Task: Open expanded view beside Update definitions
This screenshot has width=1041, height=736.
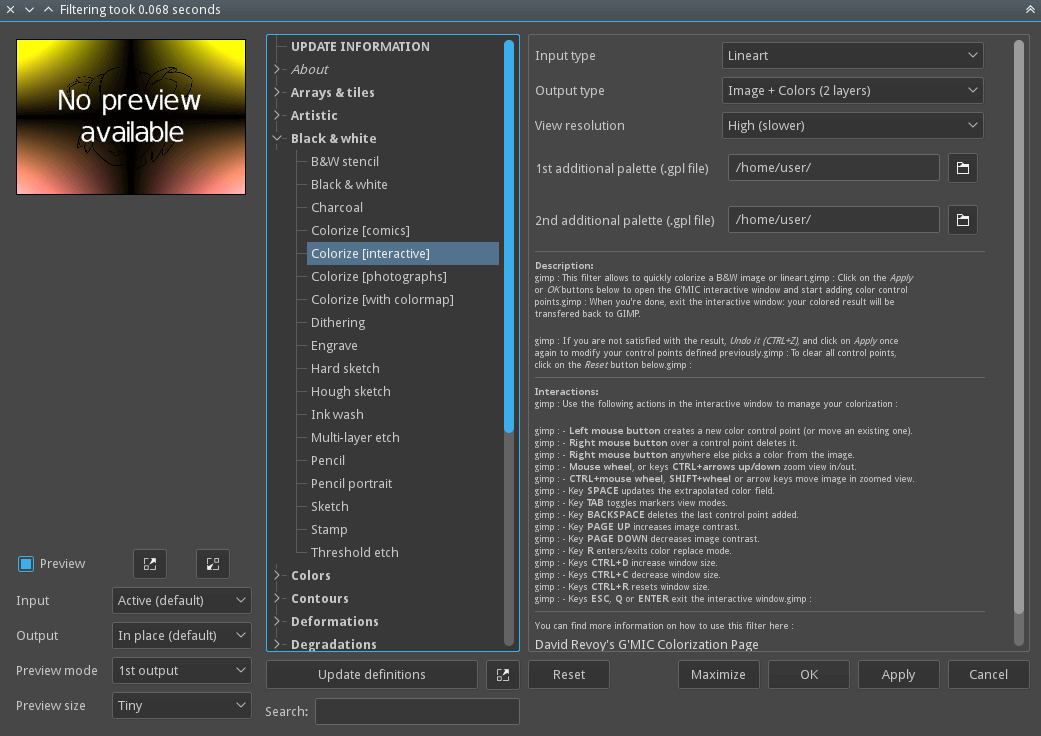Action: point(502,674)
